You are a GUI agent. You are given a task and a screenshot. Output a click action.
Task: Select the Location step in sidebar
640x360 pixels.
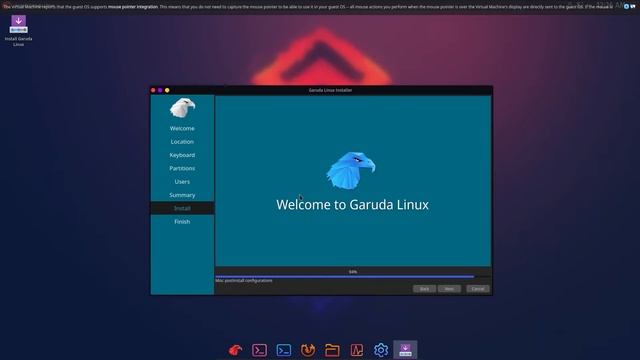click(x=182, y=142)
